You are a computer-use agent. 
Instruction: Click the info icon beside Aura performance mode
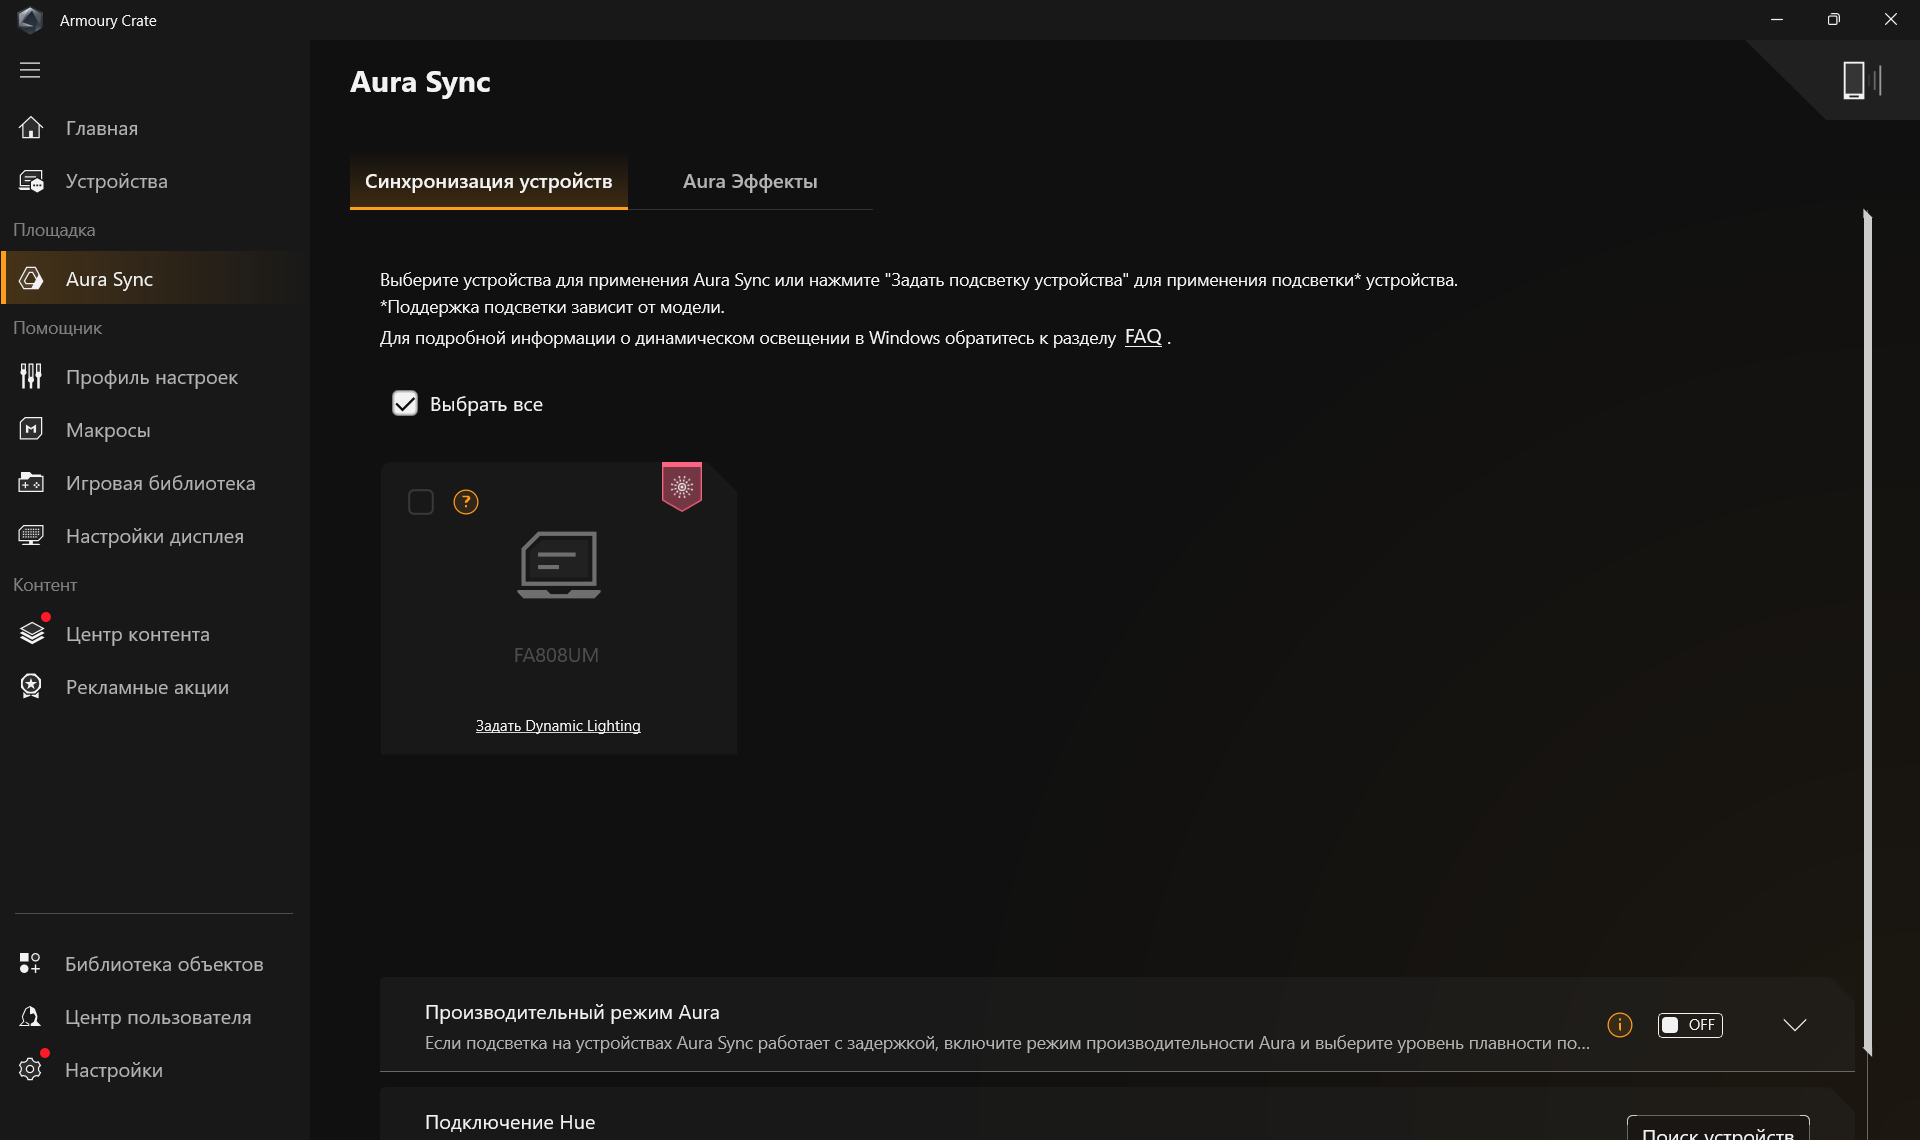point(1619,1025)
